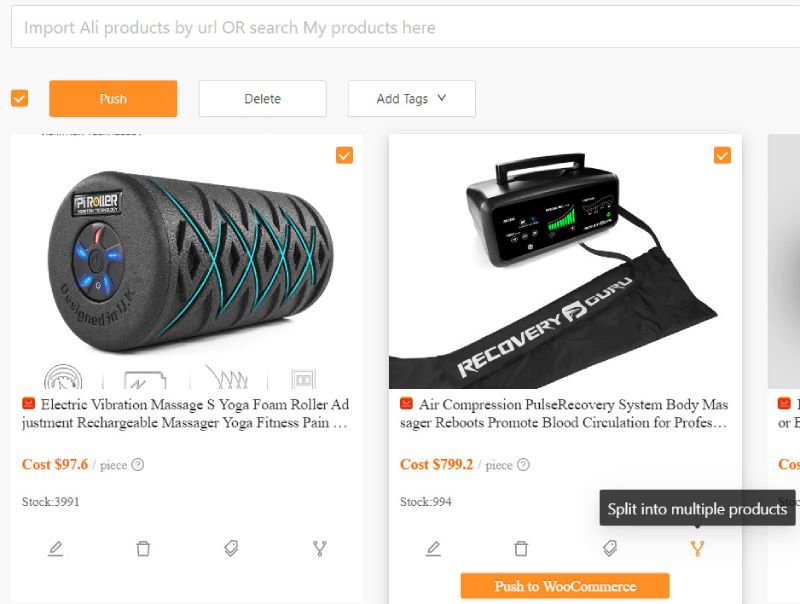This screenshot has height=604, width=800.
Task: Click Push to WooCommerce button
Action: click(x=565, y=586)
